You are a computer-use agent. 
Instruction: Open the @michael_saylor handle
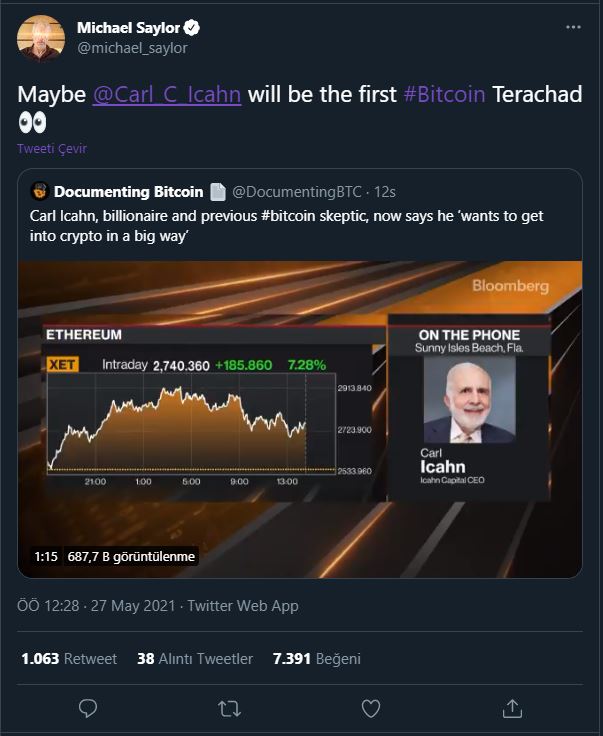tap(132, 48)
